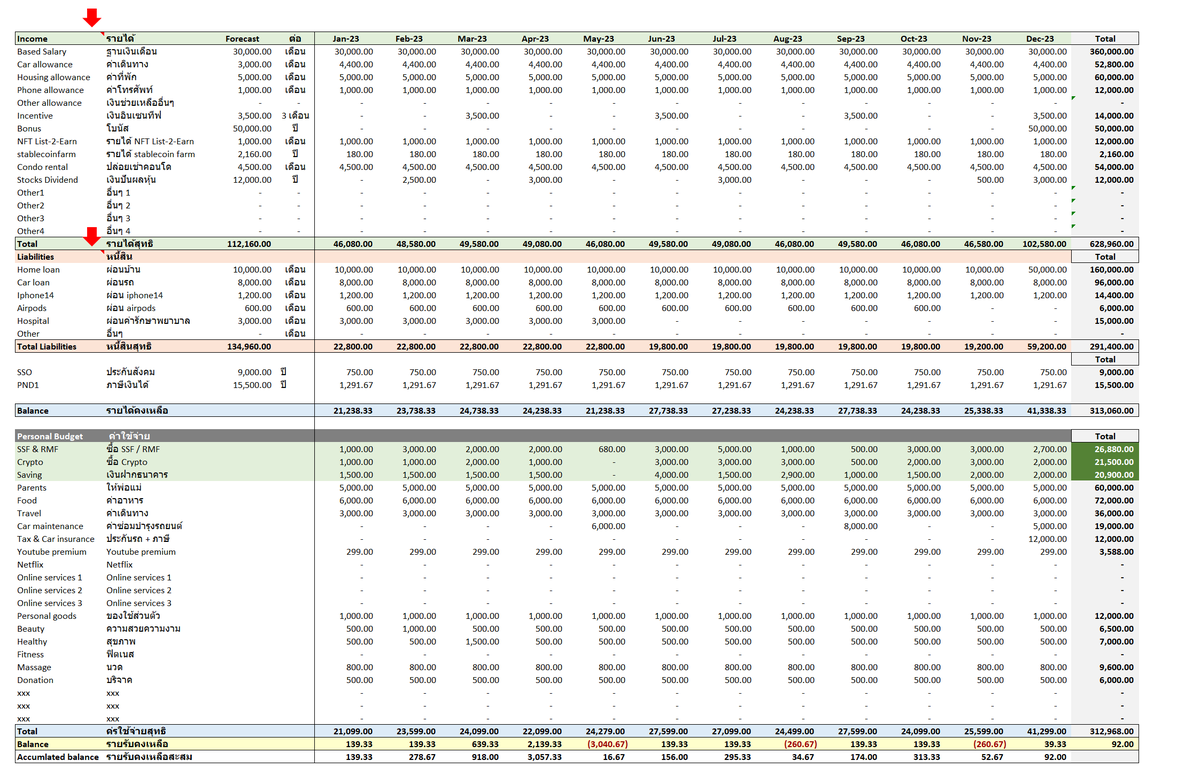Click the Phone allowance row label
This screenshot has height=776, width=1200.
tap(50, 90)
